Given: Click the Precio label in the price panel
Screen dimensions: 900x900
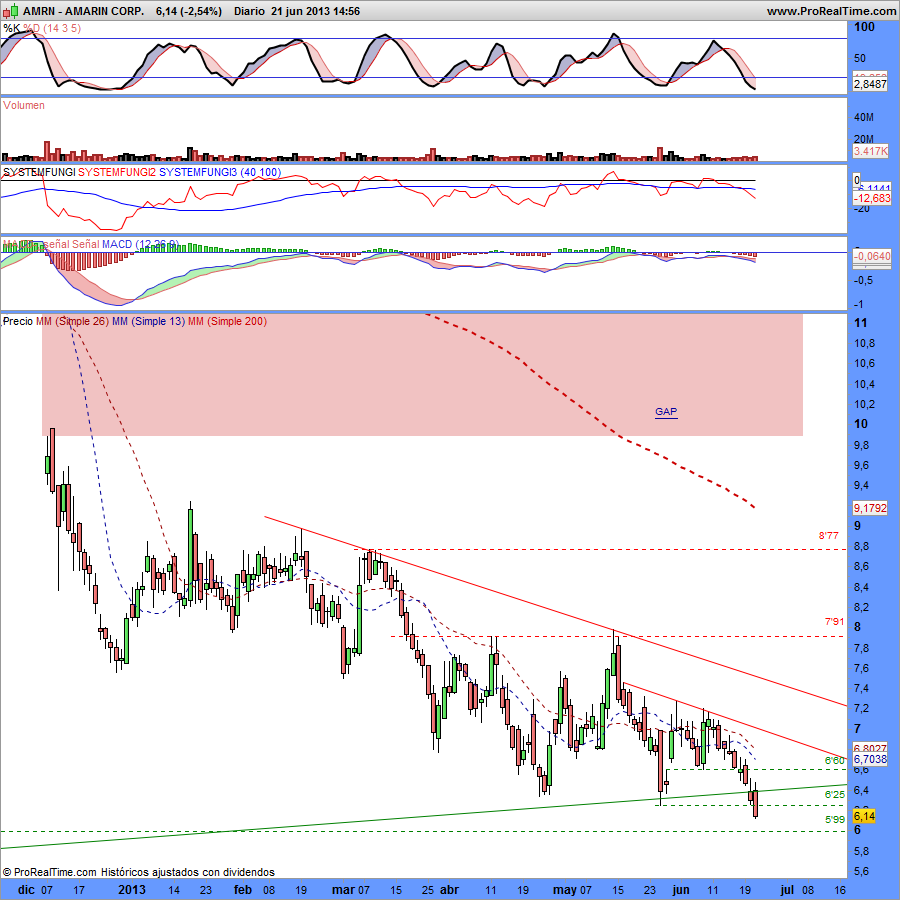Looking at the screenshot, I should tap(18, 321).
